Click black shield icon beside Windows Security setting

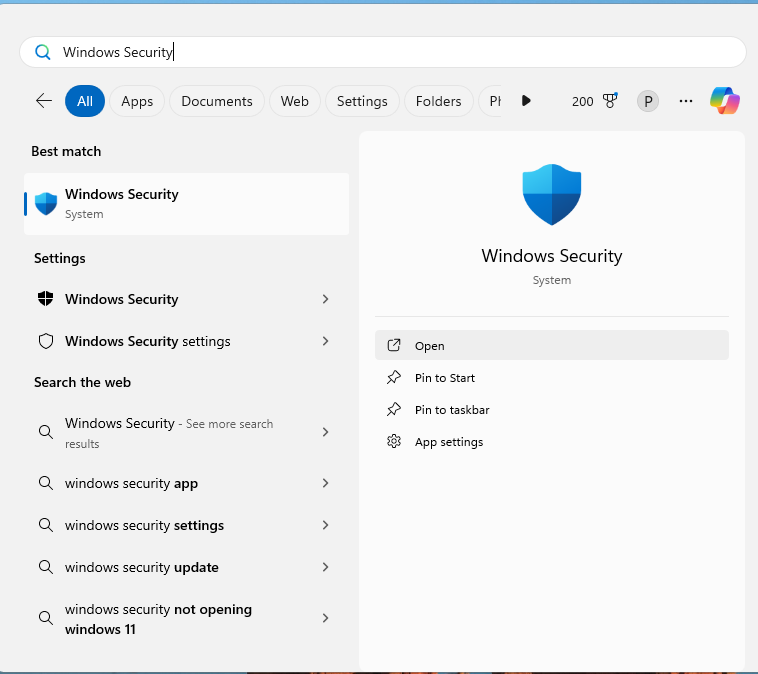45,299
